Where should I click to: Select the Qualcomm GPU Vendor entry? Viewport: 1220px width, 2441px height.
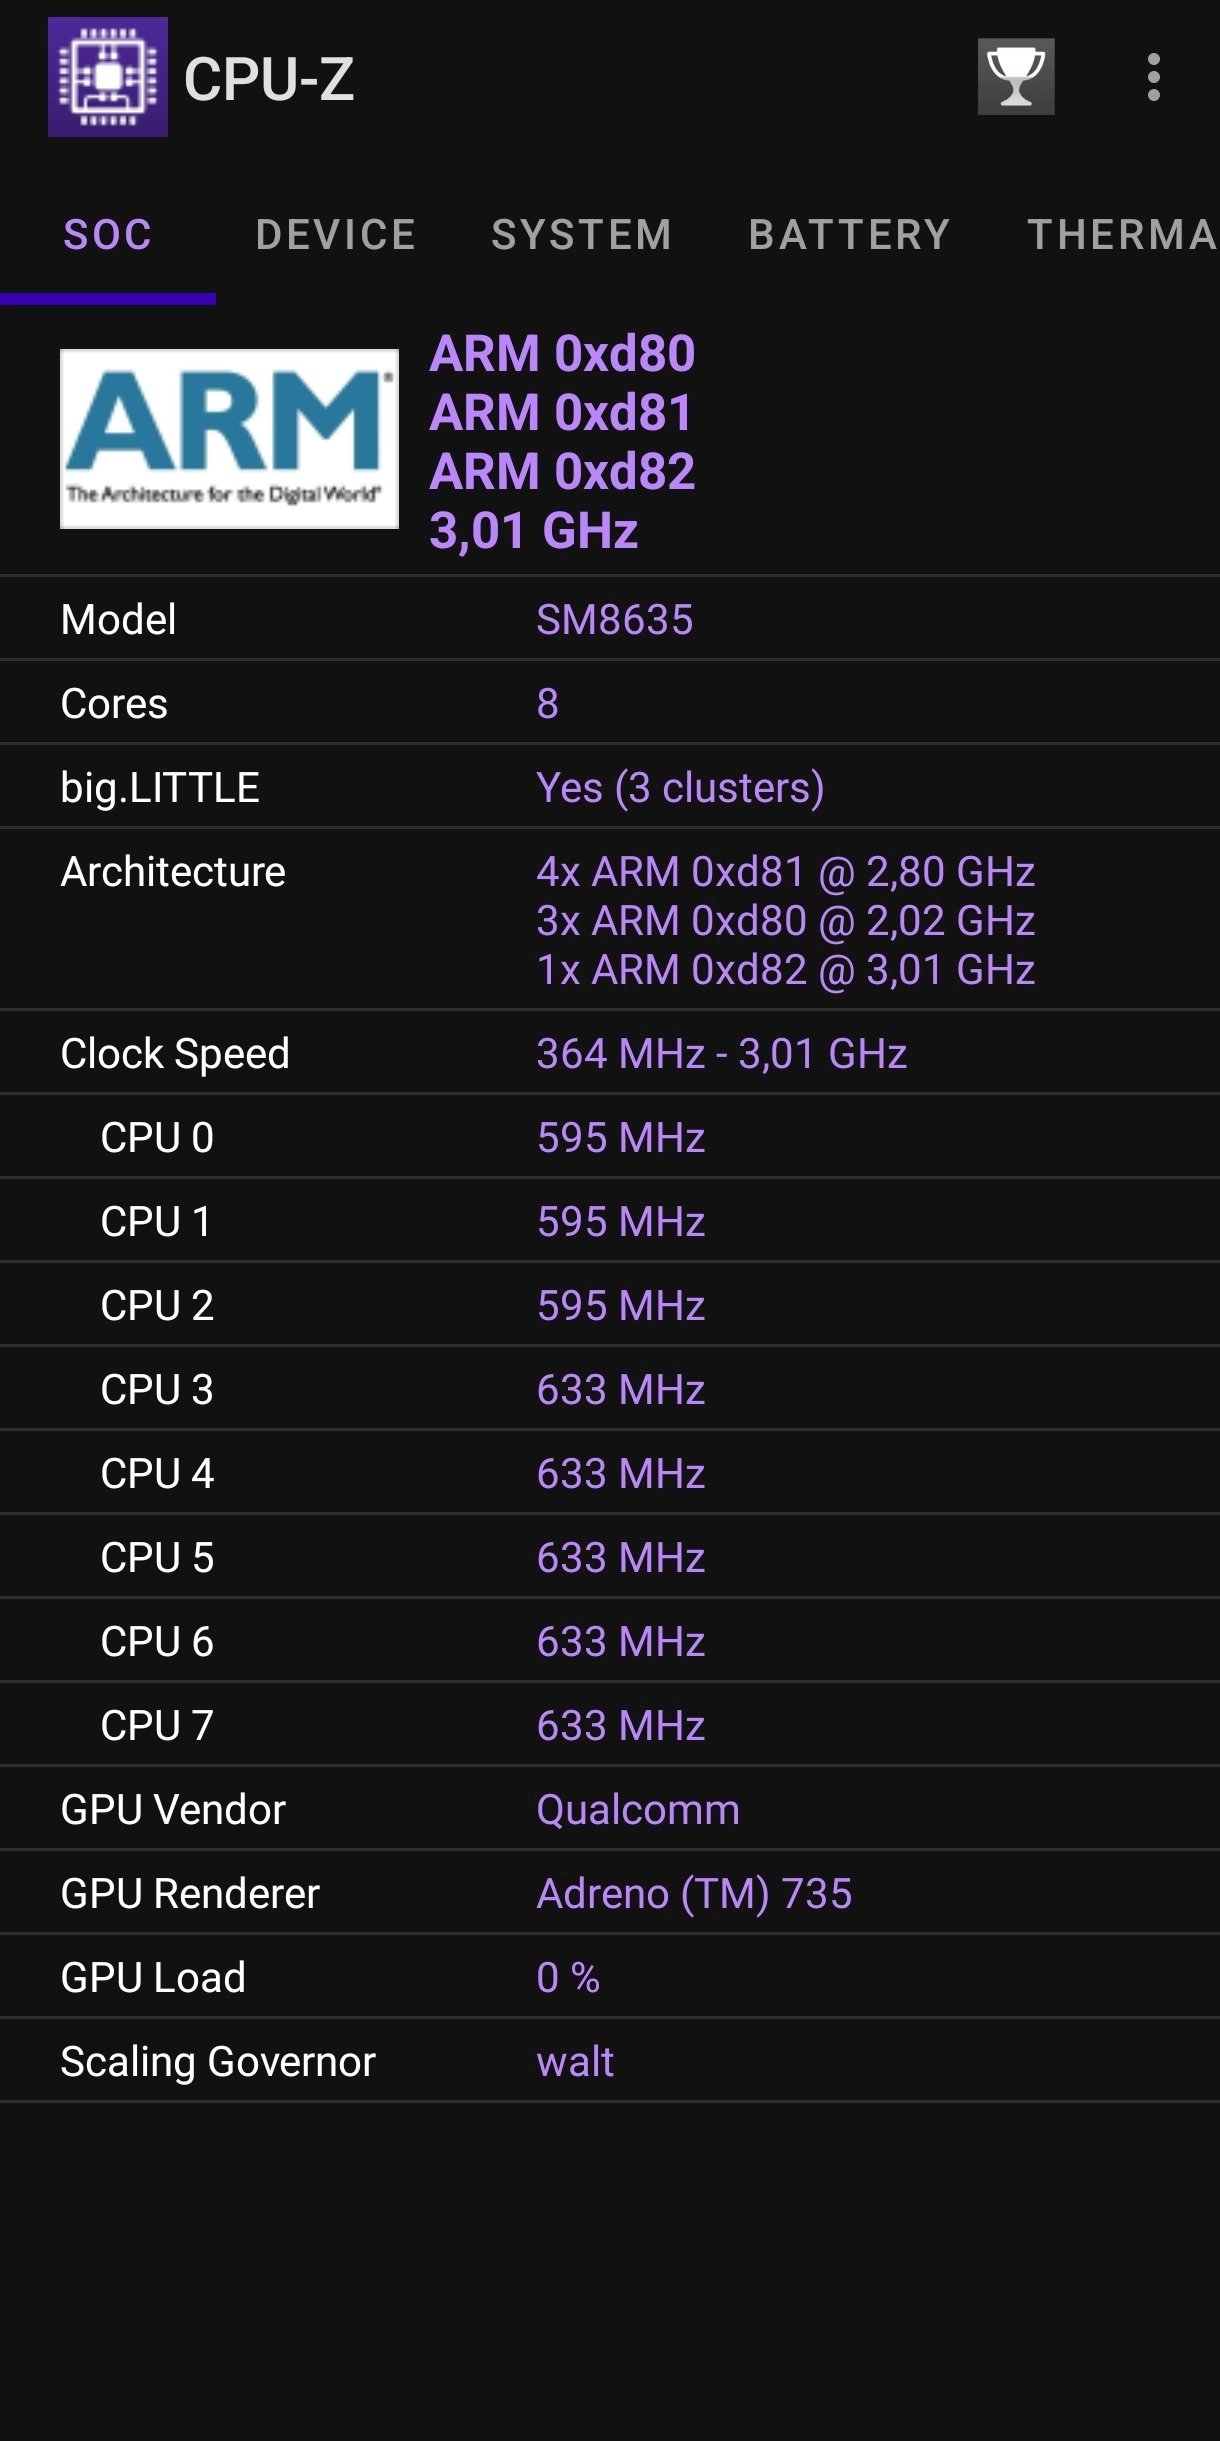[638, 1808]
